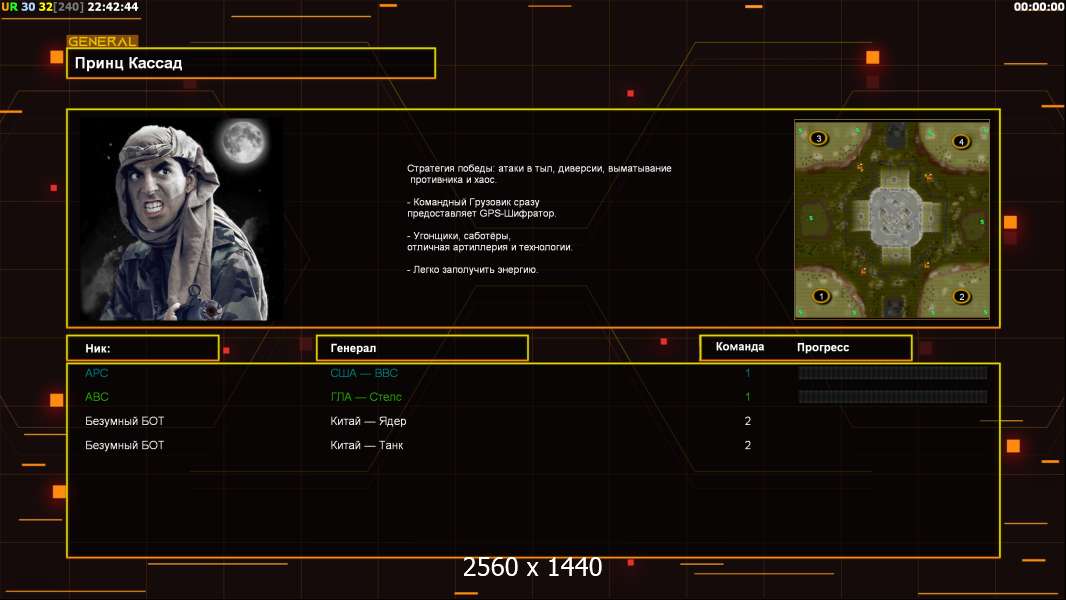
Task: Click the 'Ник:' column header
Action: [x=143, y=348]
